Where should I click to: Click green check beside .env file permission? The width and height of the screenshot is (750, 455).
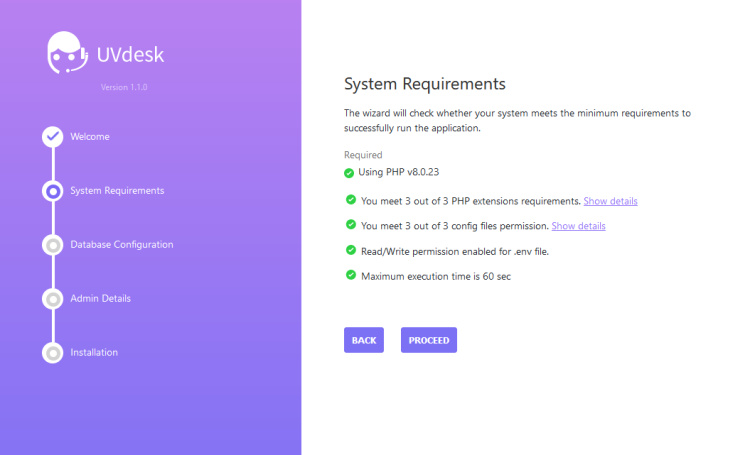coord(351,250)
